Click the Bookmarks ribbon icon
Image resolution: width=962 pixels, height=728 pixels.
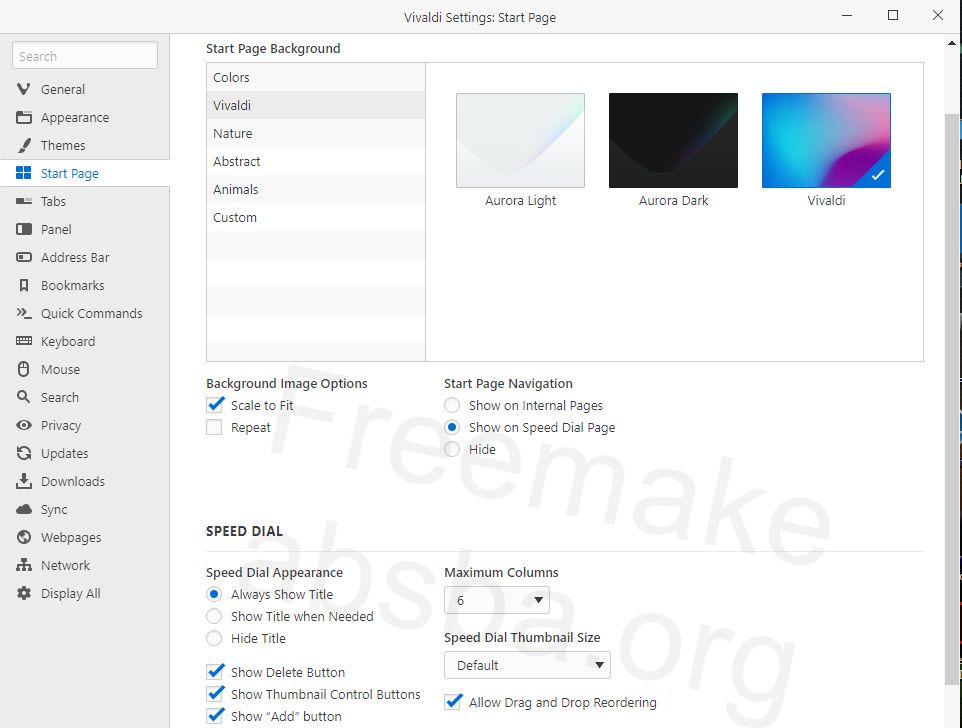pyautogui.click(x=23, y=285)
